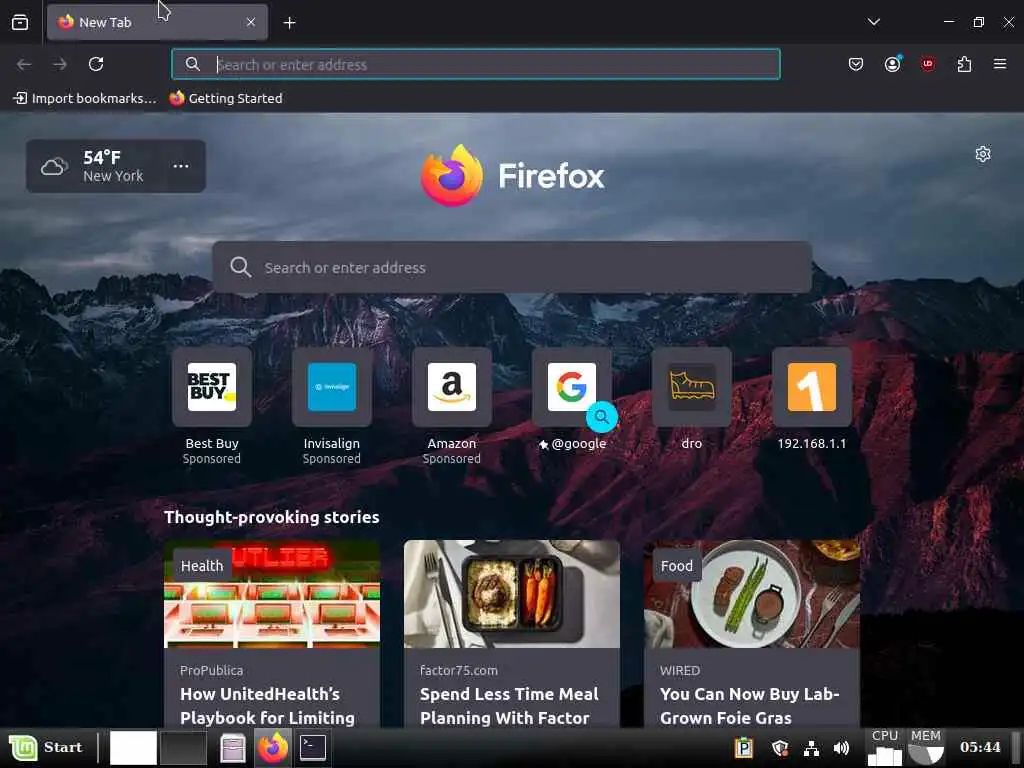The image size is (1024, 768).
Task: Reload the current page
Action: [96, 64]
